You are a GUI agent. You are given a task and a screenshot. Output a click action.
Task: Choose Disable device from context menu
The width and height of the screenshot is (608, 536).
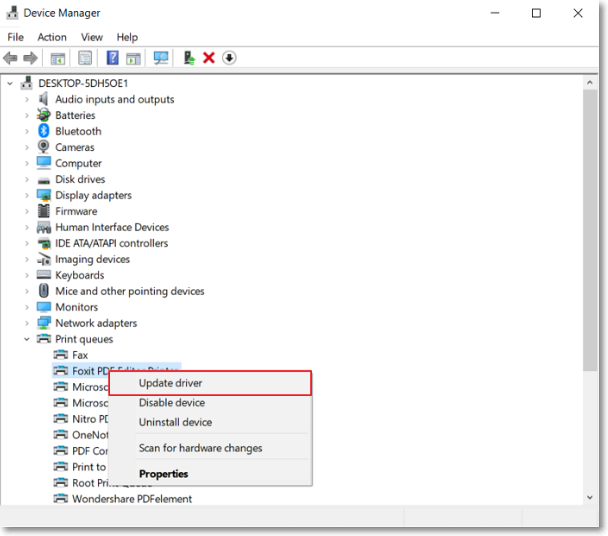pos(210,403)
